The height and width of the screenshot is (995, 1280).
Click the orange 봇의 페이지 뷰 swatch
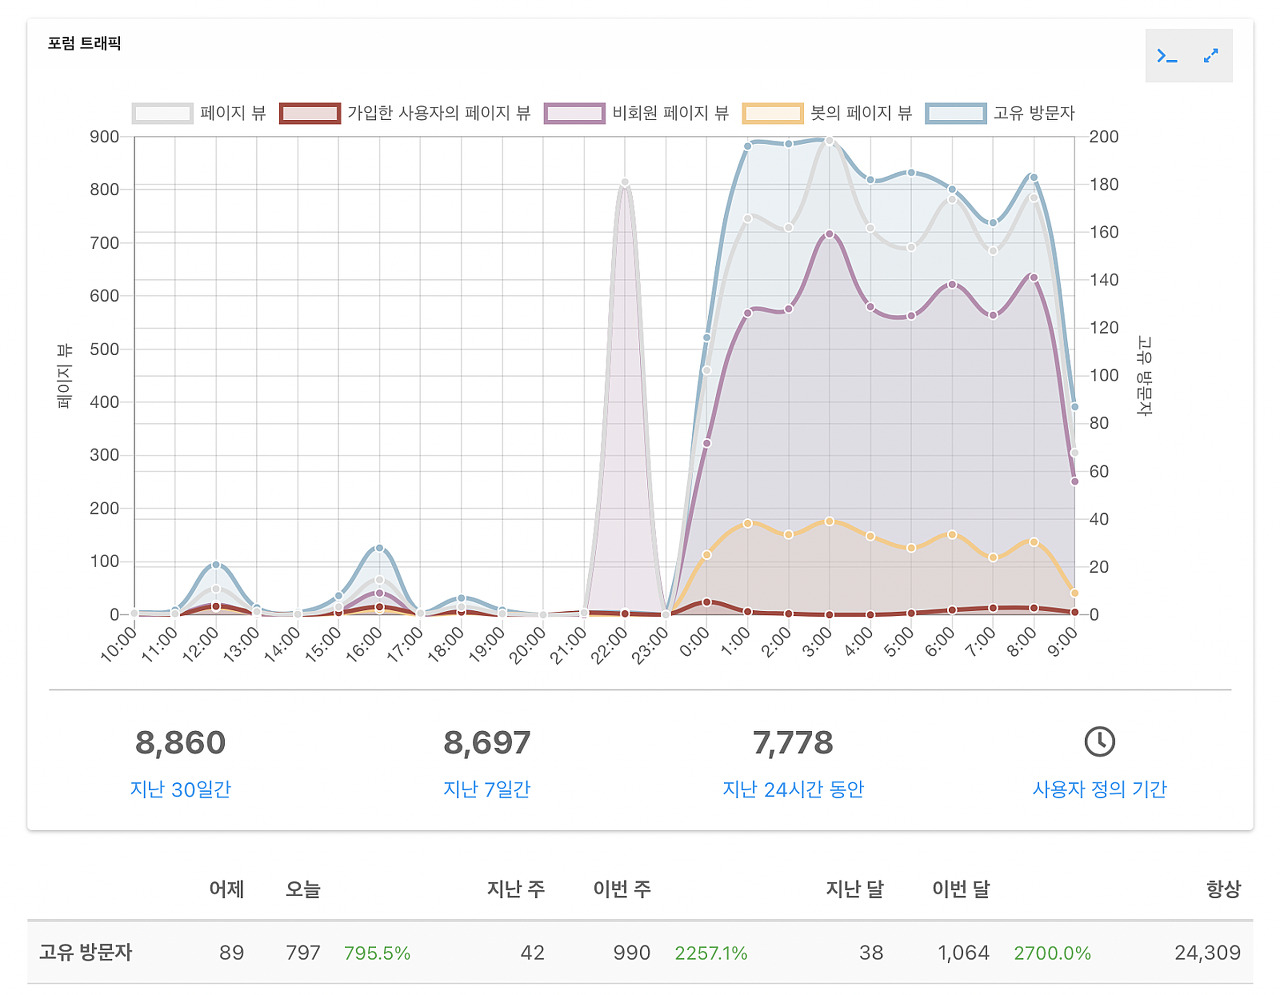(x=772, y=113)
